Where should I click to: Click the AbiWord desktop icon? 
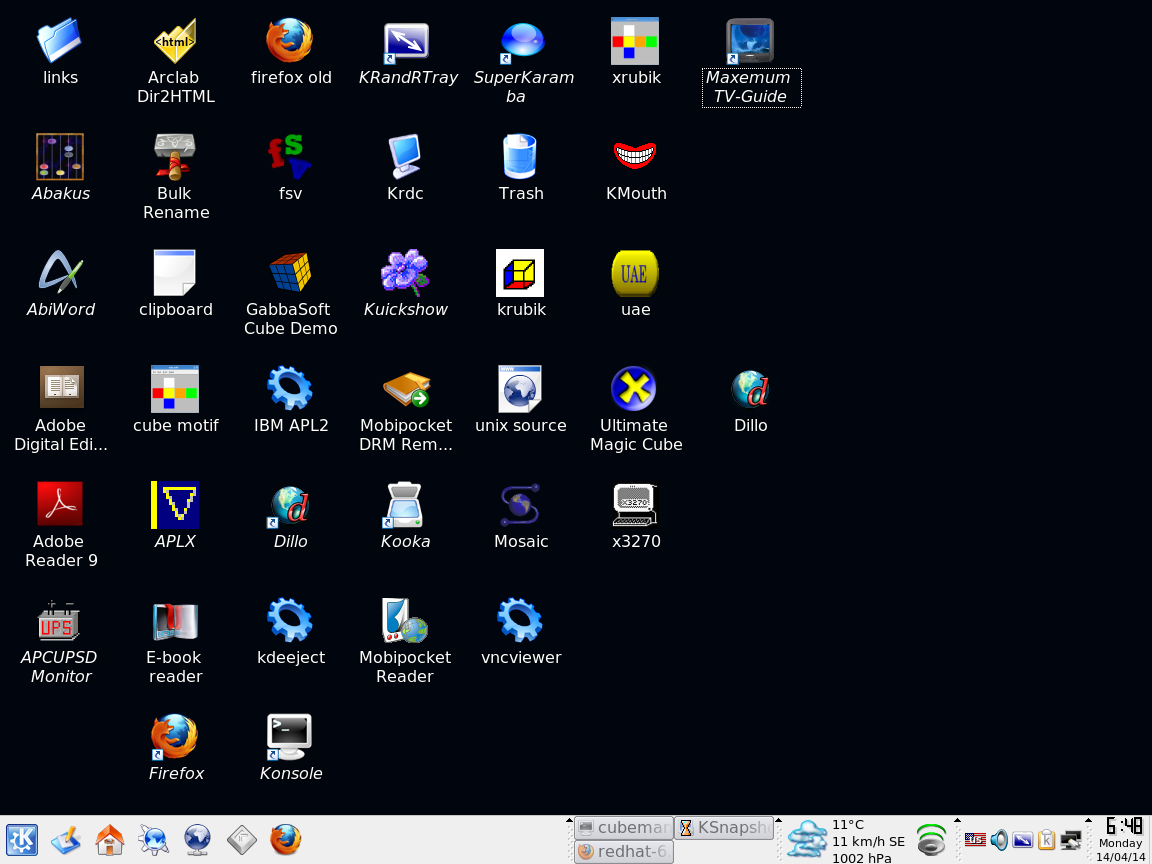click(x=60, y=273)
